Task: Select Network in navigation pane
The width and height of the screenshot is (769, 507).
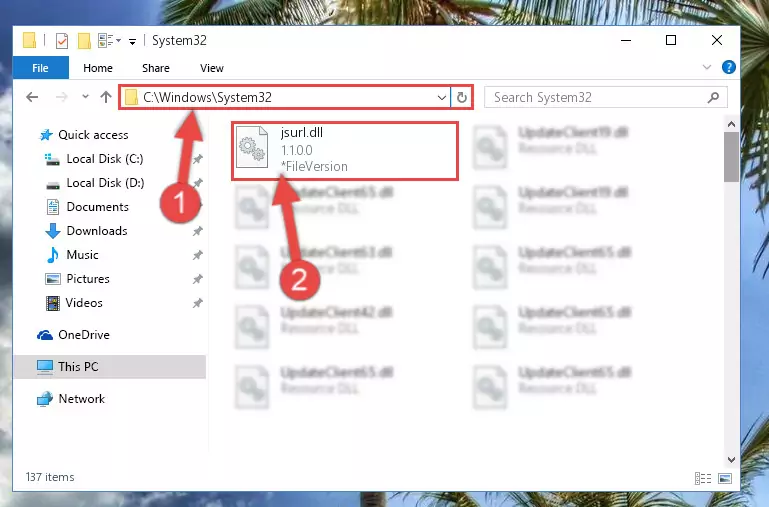Action: tap(81, 399)
